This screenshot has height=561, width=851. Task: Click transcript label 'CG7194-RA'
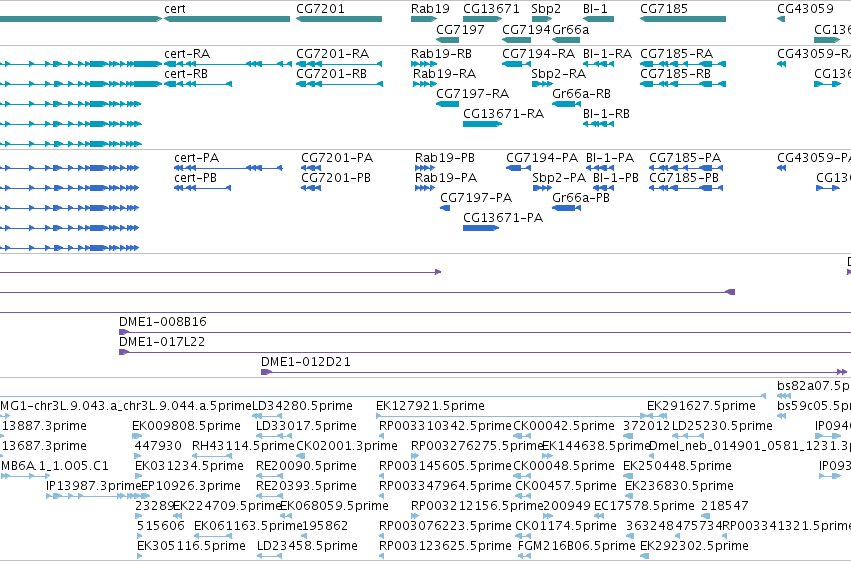(x=538, y=54)
